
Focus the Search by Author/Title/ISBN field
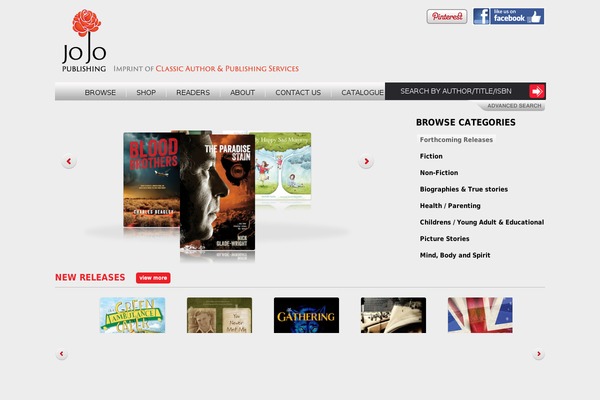pyautogui.click(x=457, y=91)
